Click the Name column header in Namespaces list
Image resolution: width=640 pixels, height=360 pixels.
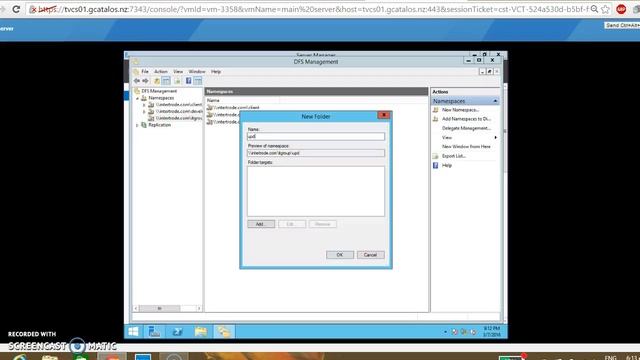pyautogui.click(x=213, y=100)
